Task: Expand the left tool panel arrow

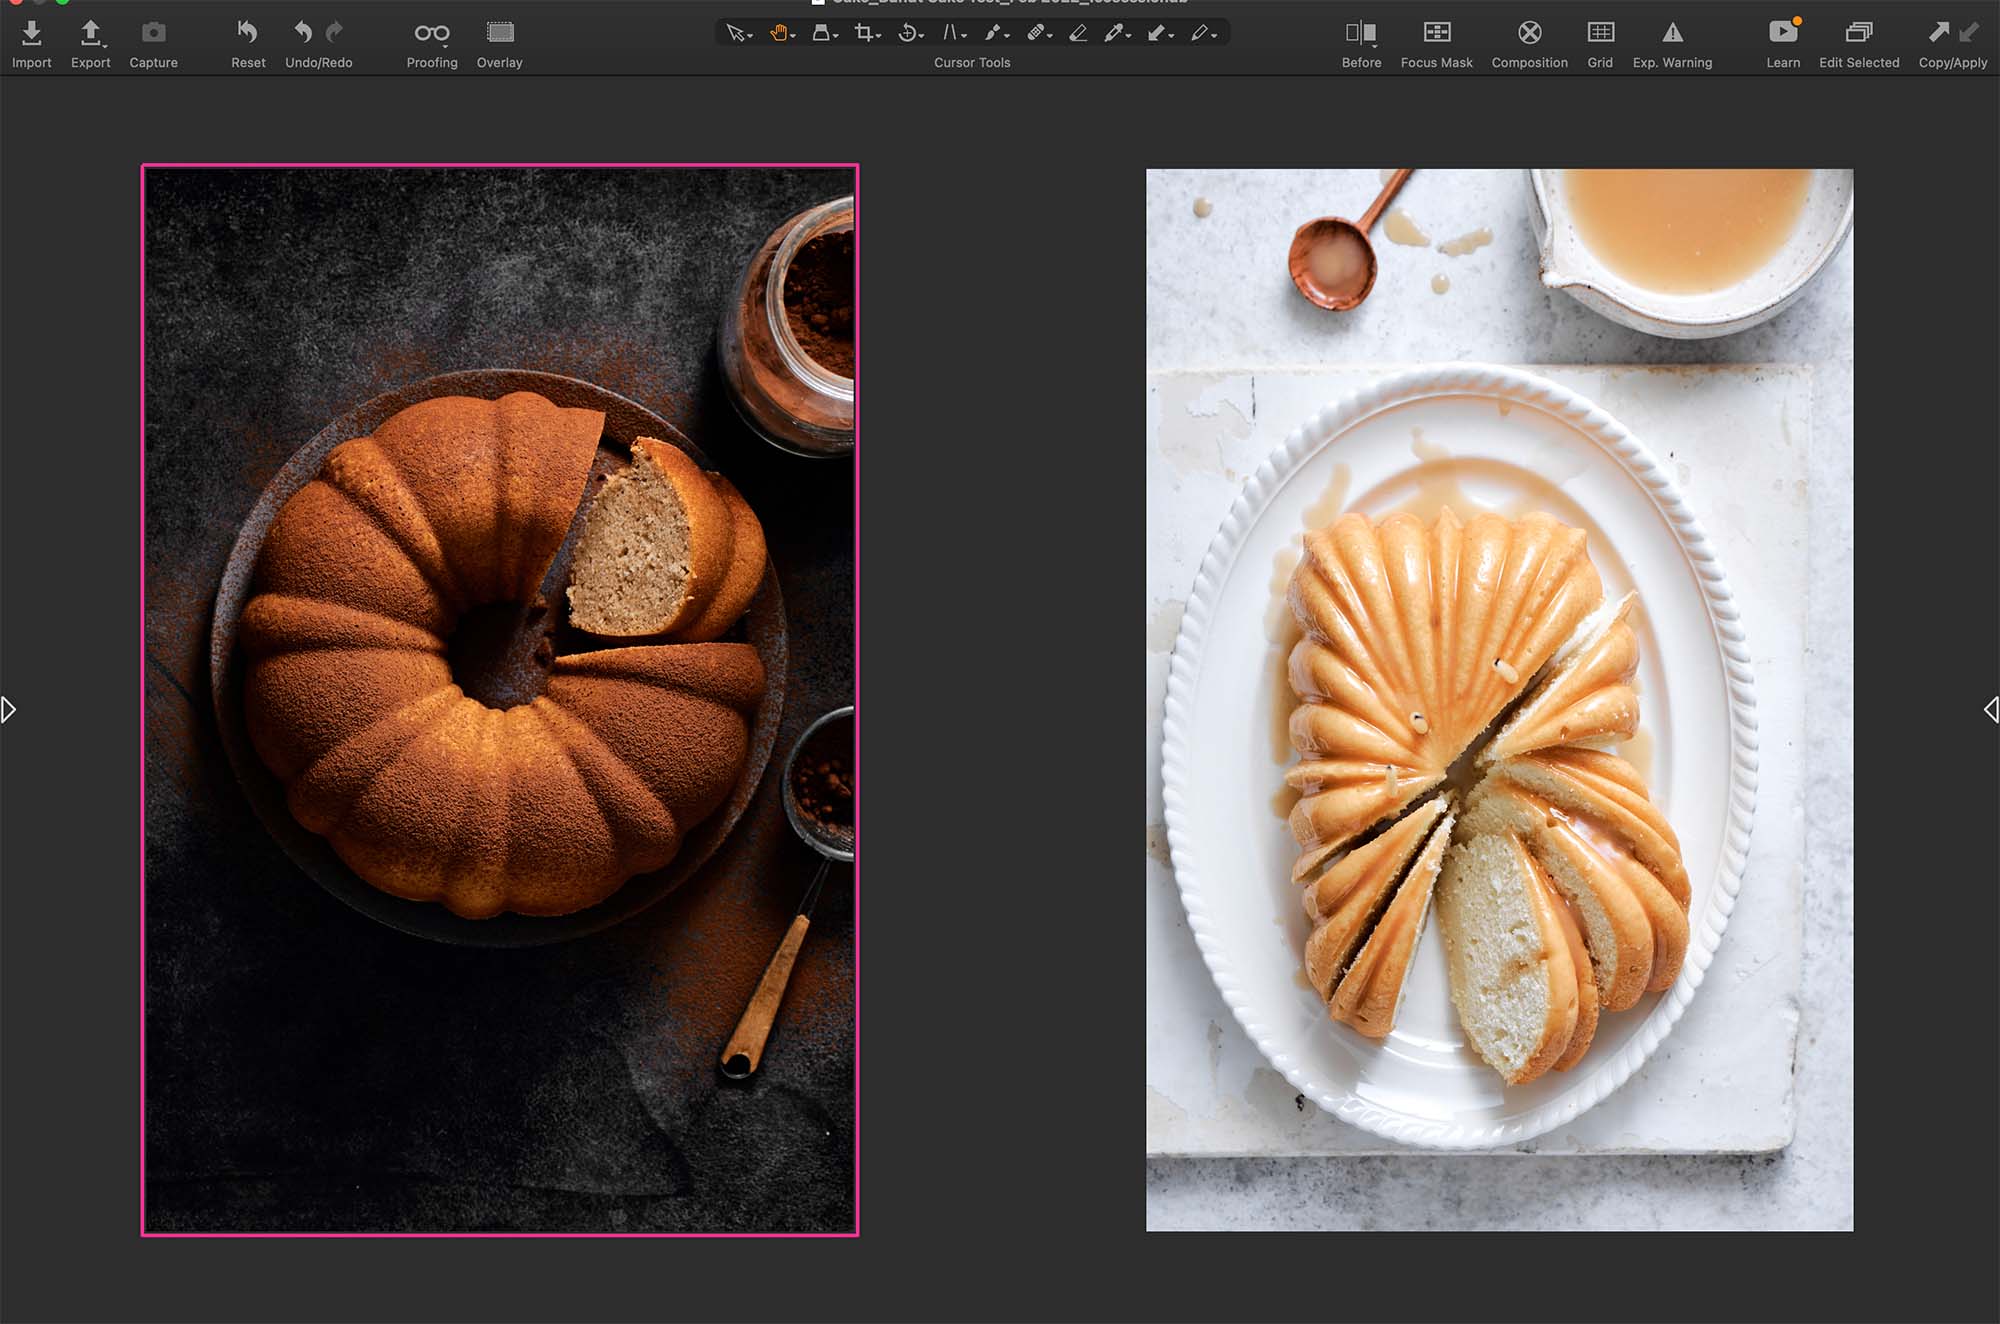Action: click(x=8, y=710)
